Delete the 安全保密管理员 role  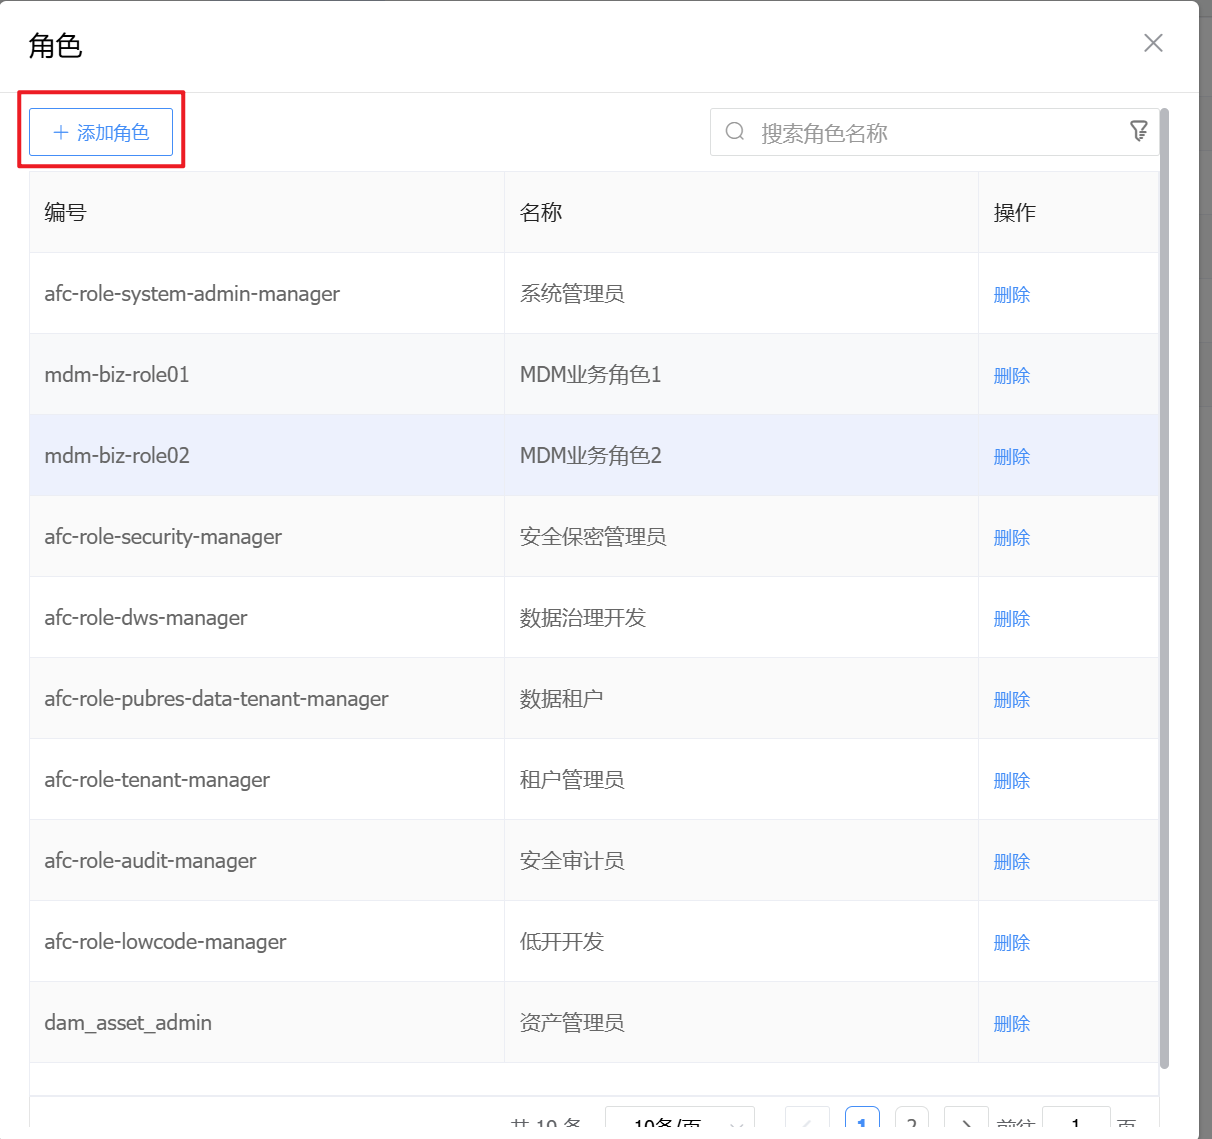(1011, 538)
